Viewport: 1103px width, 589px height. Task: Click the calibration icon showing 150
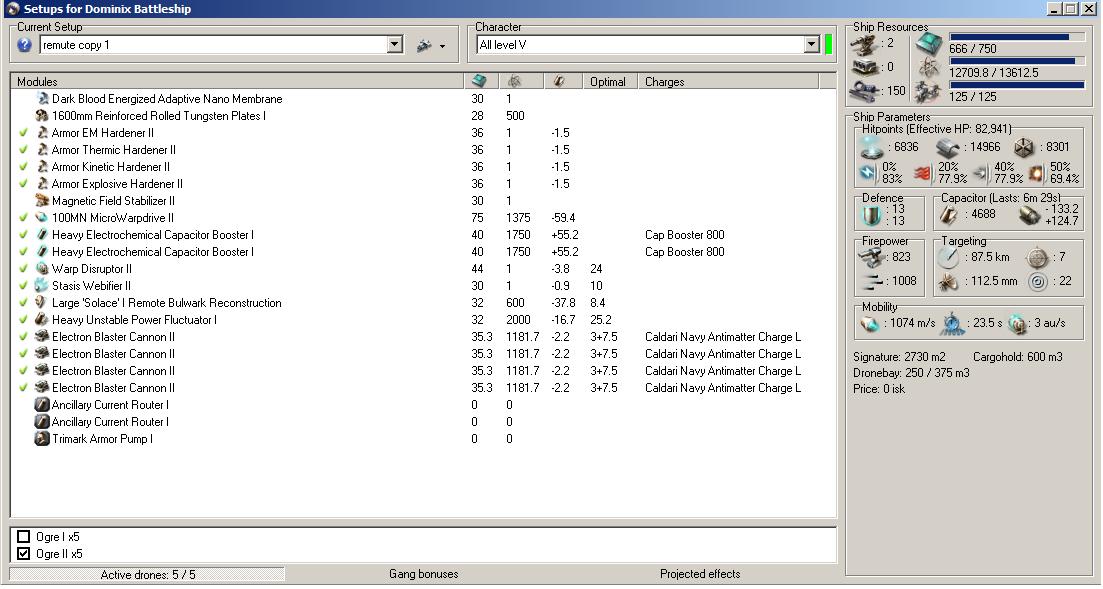point(864,91)
